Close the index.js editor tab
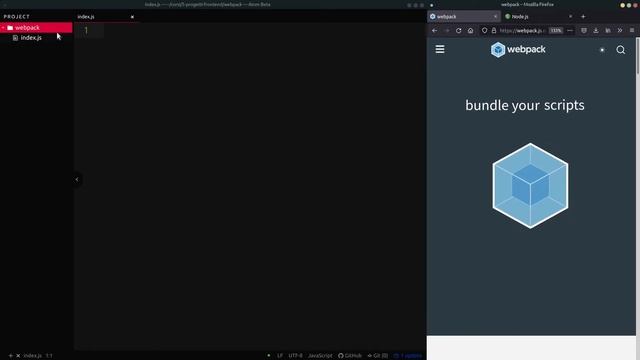640x360 pixels. (x=132, y=17)
